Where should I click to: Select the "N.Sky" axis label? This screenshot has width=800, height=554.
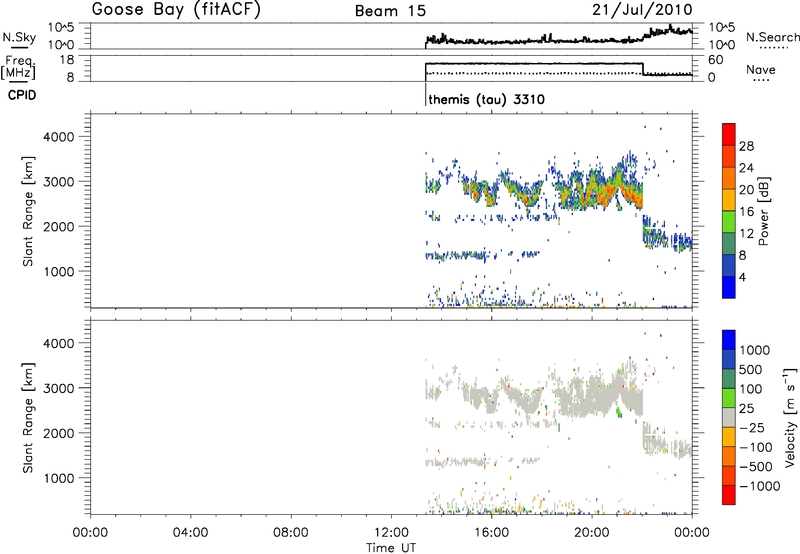pos(19,37)
